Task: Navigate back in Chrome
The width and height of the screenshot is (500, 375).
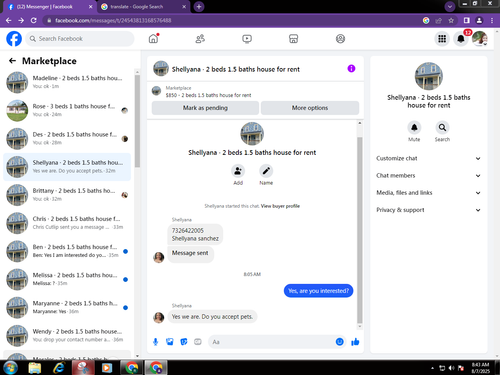Action: 9,20
